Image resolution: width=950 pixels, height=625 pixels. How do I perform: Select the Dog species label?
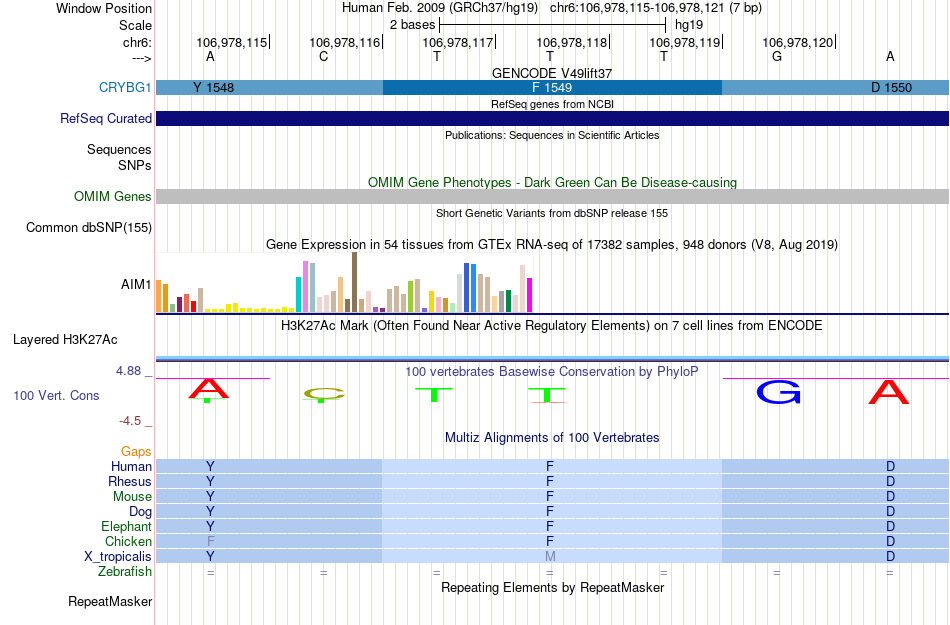coord(140,512)
